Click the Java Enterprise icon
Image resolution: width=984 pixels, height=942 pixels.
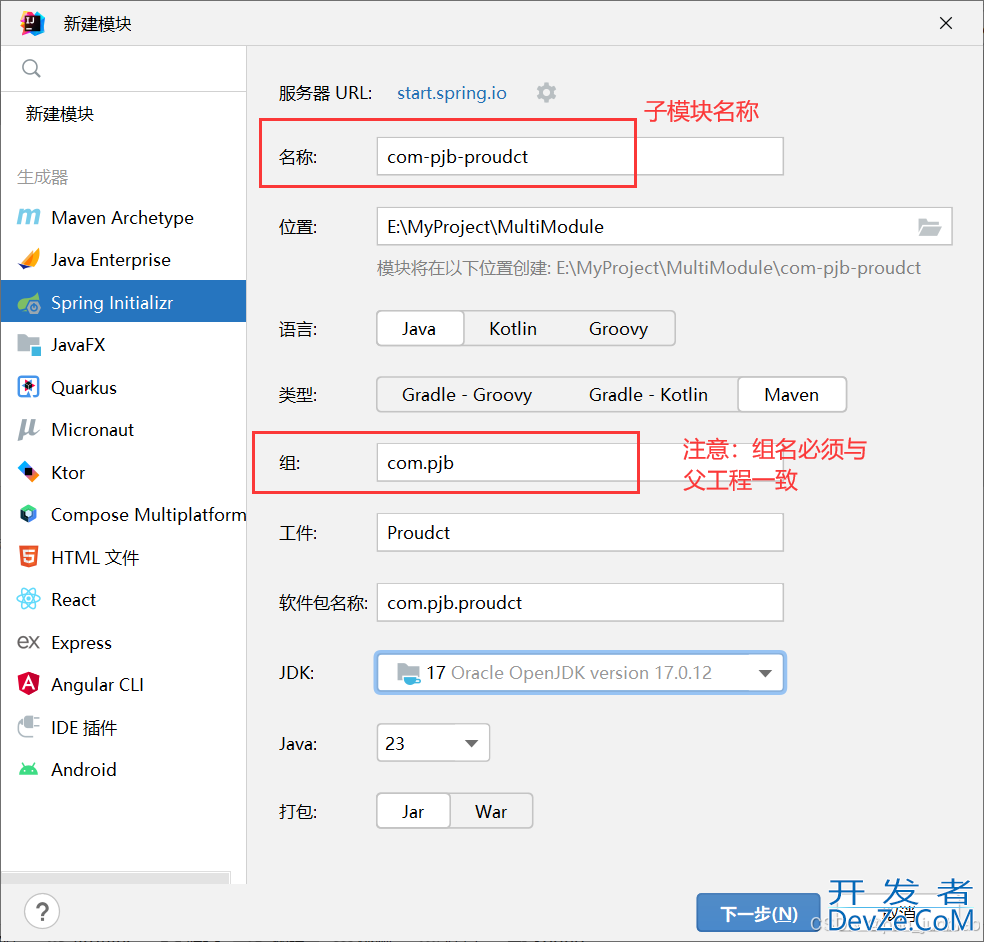28,259
